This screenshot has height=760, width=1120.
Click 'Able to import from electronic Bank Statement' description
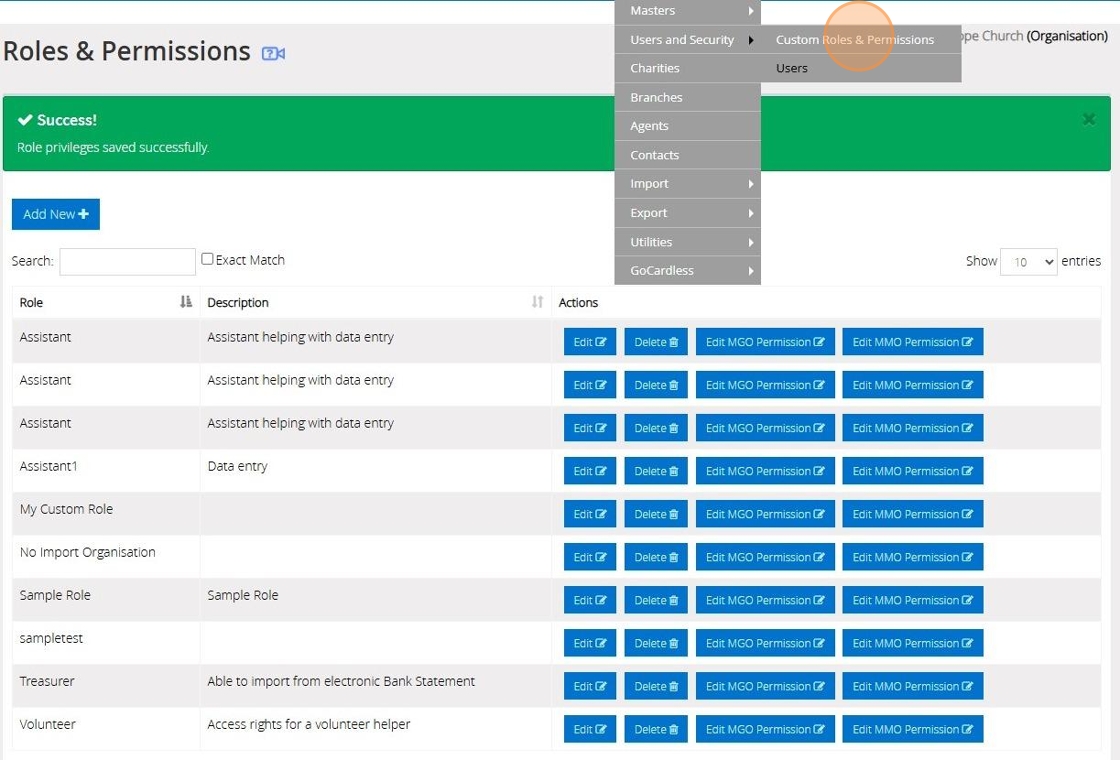[x=341, y=681]
